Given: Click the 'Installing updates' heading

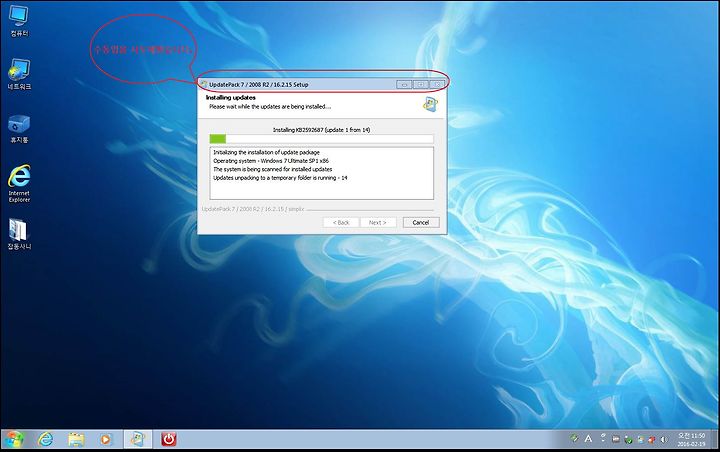Looking at the screenshot, I should click(231, 97).
